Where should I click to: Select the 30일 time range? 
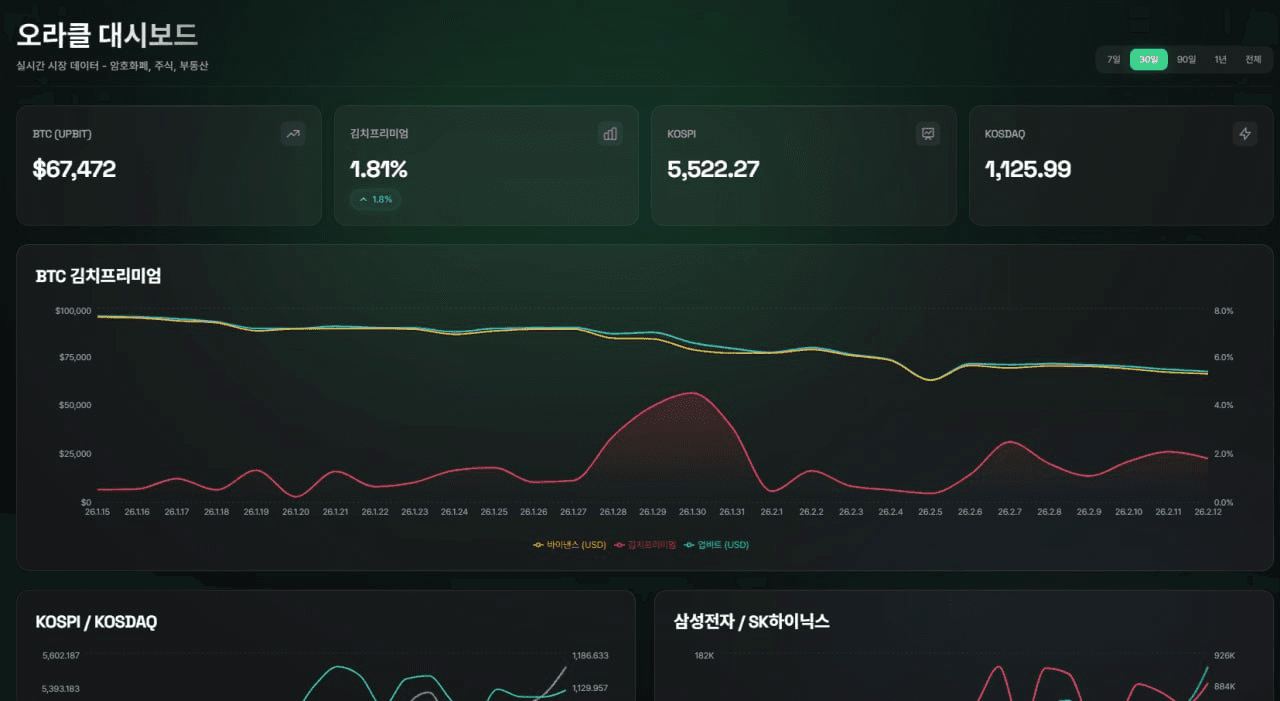1149,60
